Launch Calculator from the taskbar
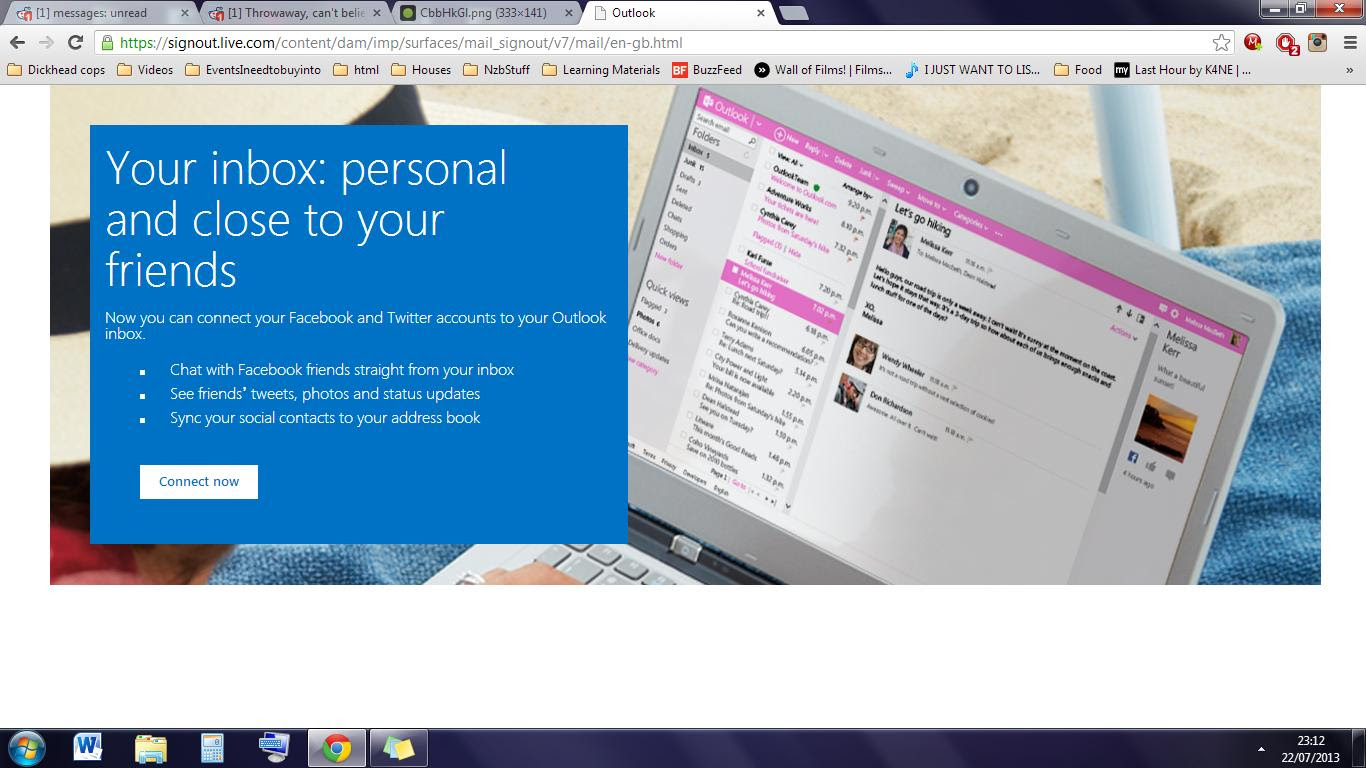 point(212,746)
